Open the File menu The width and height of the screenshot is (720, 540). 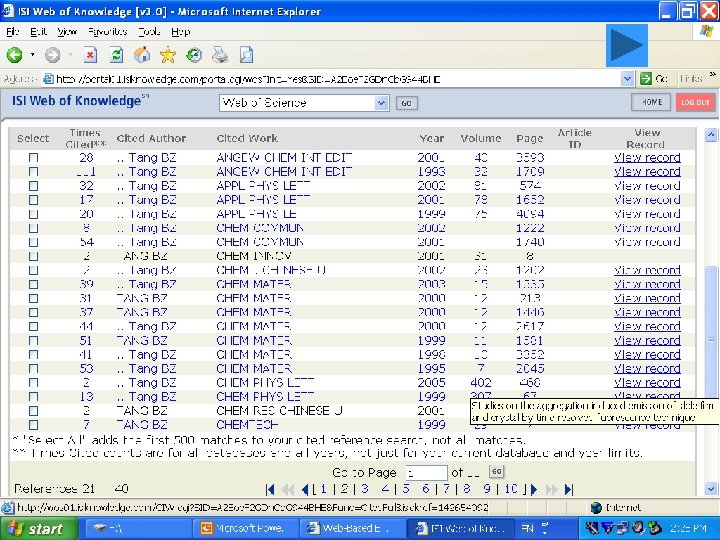(x=13, y=32)
